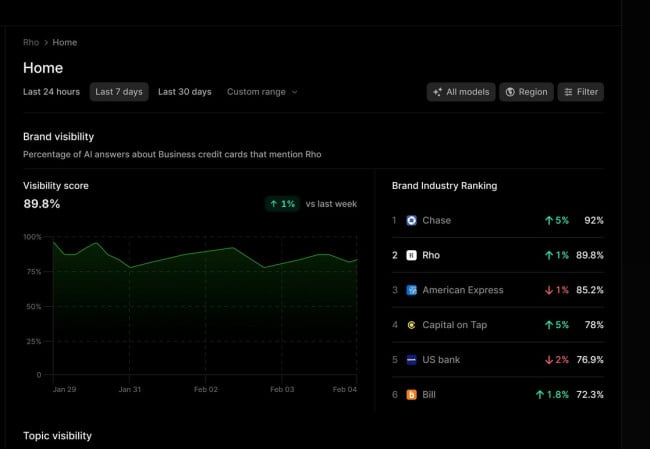Click the Feb 02 axis label
The width and height of the screenshot is (650, 449).
point(206,389)
